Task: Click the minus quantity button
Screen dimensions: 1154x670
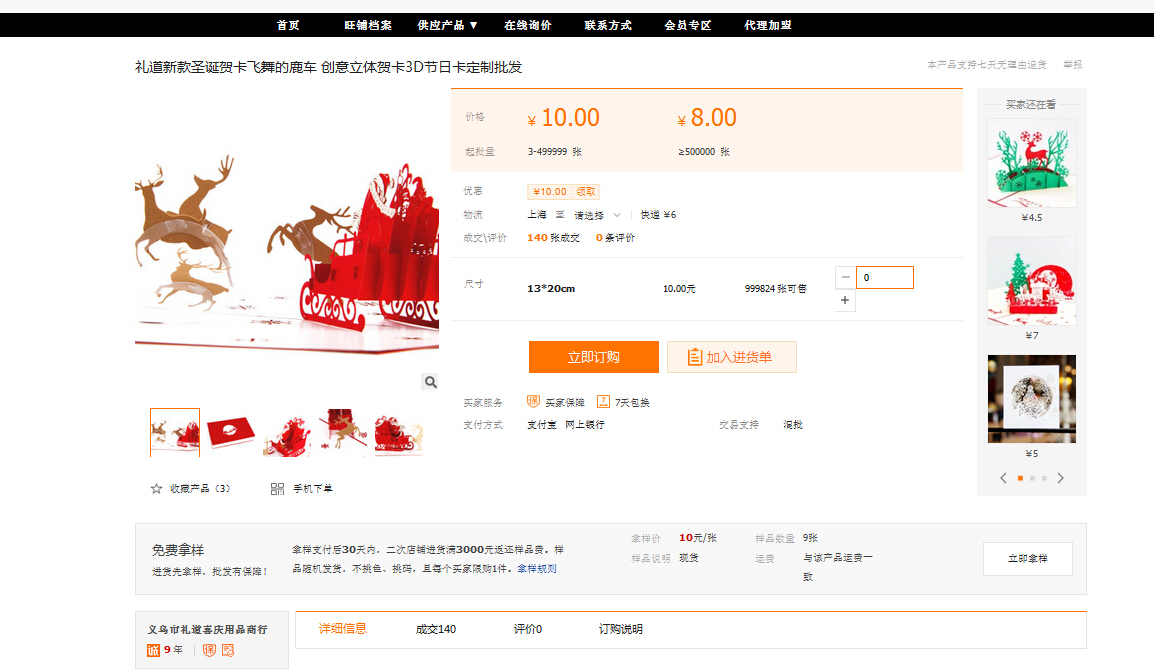Action: coord(845,278)
